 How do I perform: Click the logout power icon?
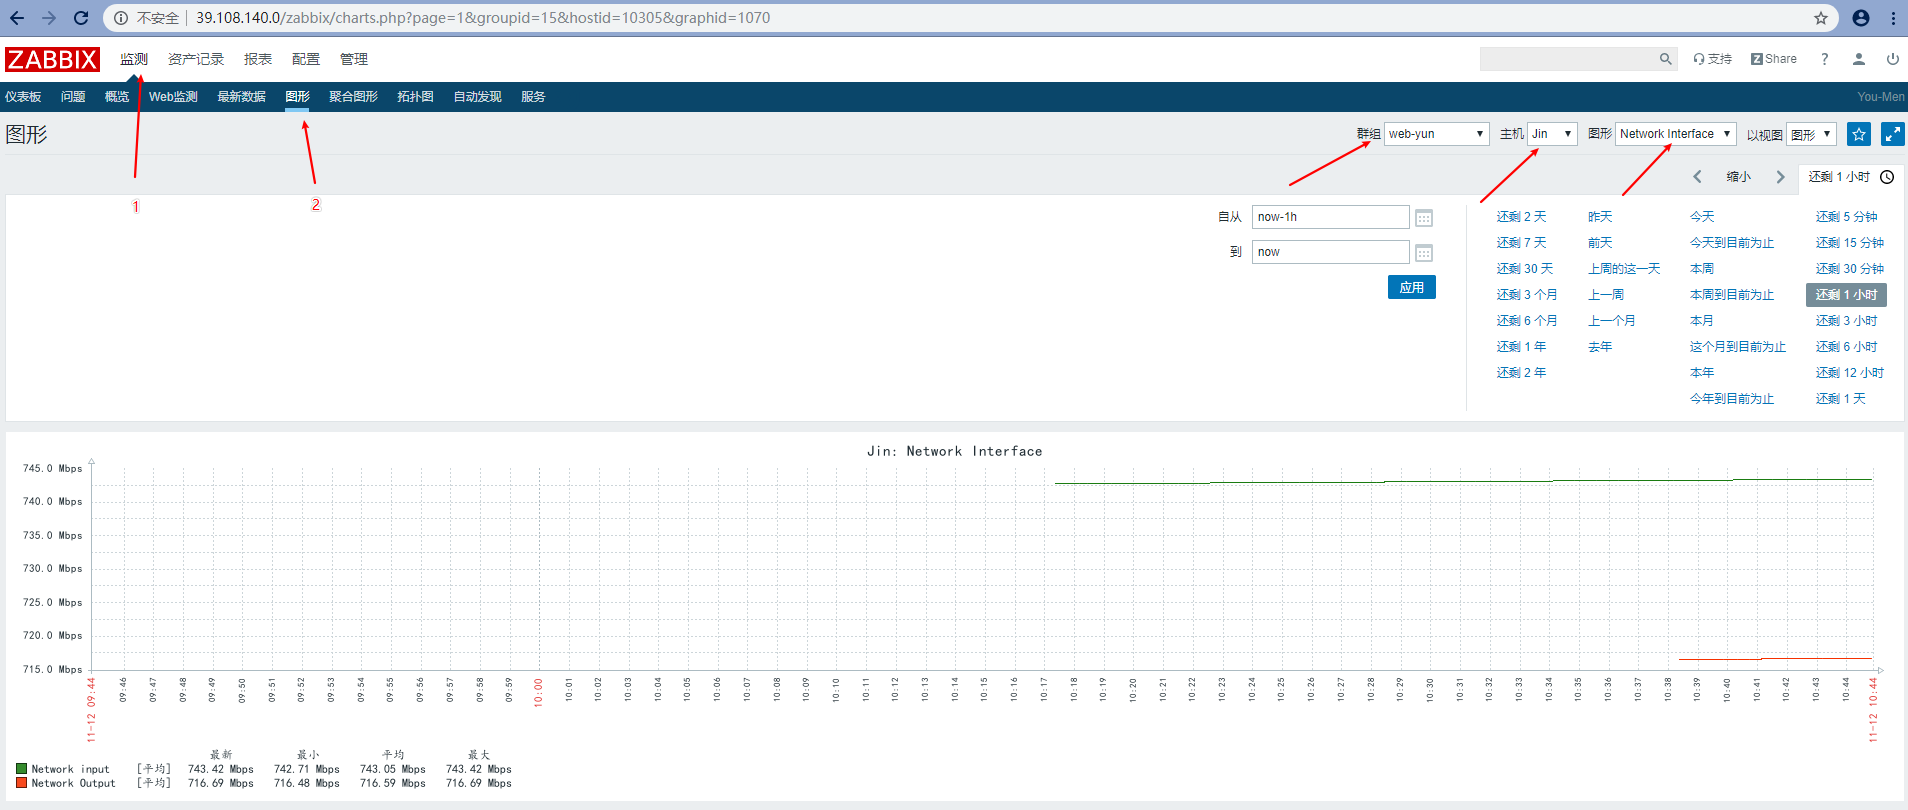pos(1892,59)
